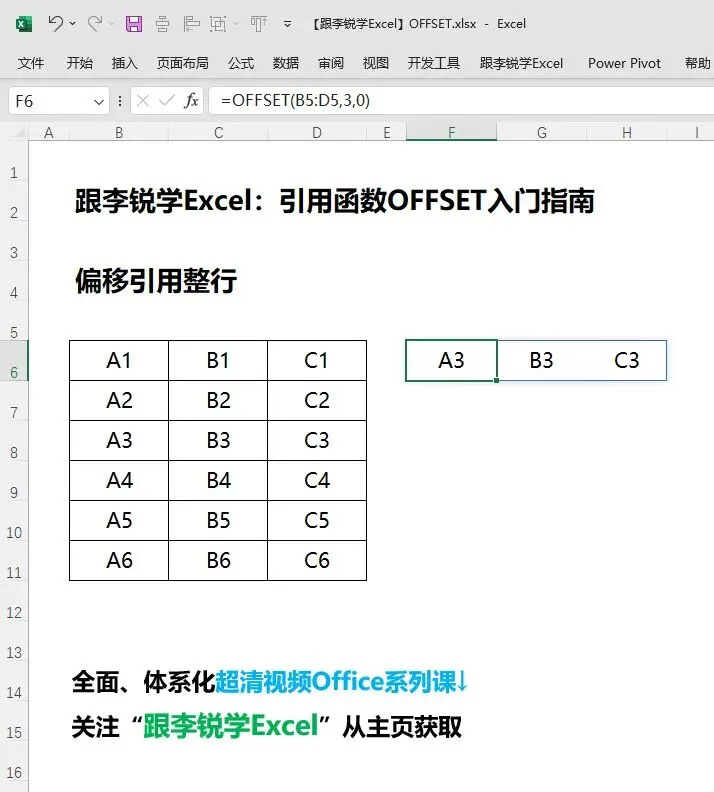Switch to the 插入 ribbon tab
This screenshot has height=792, width=714.
[125, 63]
